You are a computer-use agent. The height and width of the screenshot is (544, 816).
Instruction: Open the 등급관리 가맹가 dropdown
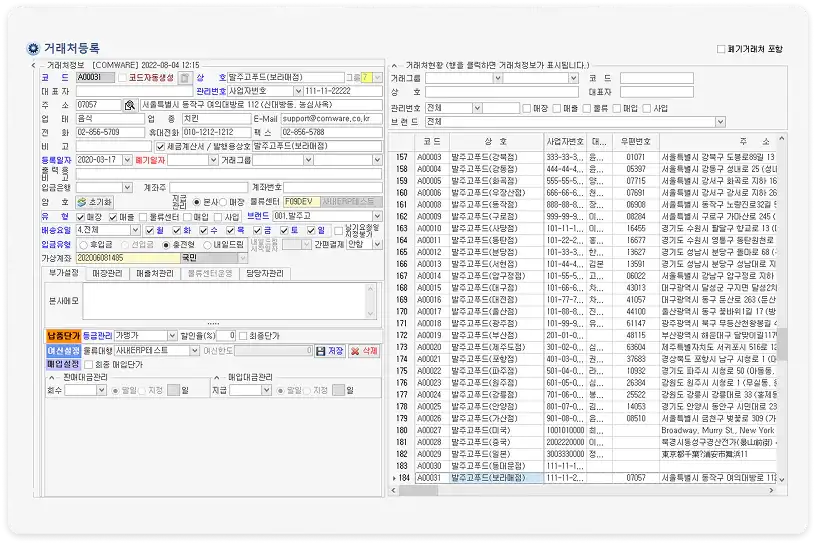172,336
